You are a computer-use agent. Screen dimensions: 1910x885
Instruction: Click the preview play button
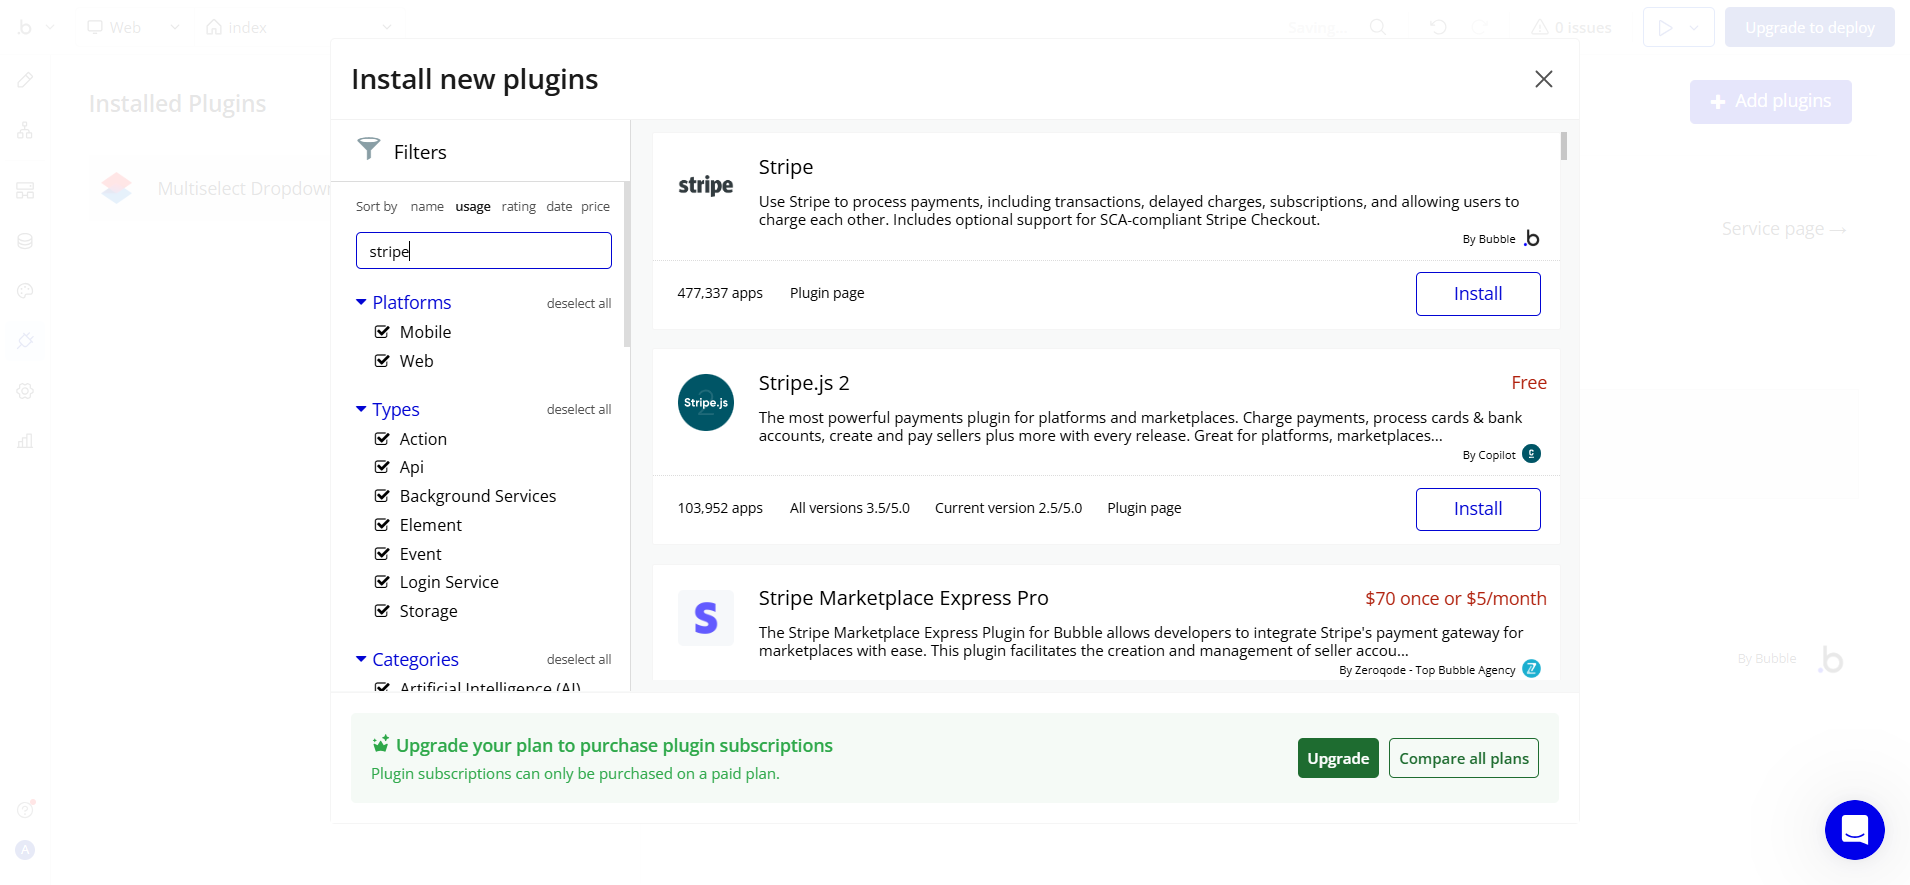tap(1665, 28)
